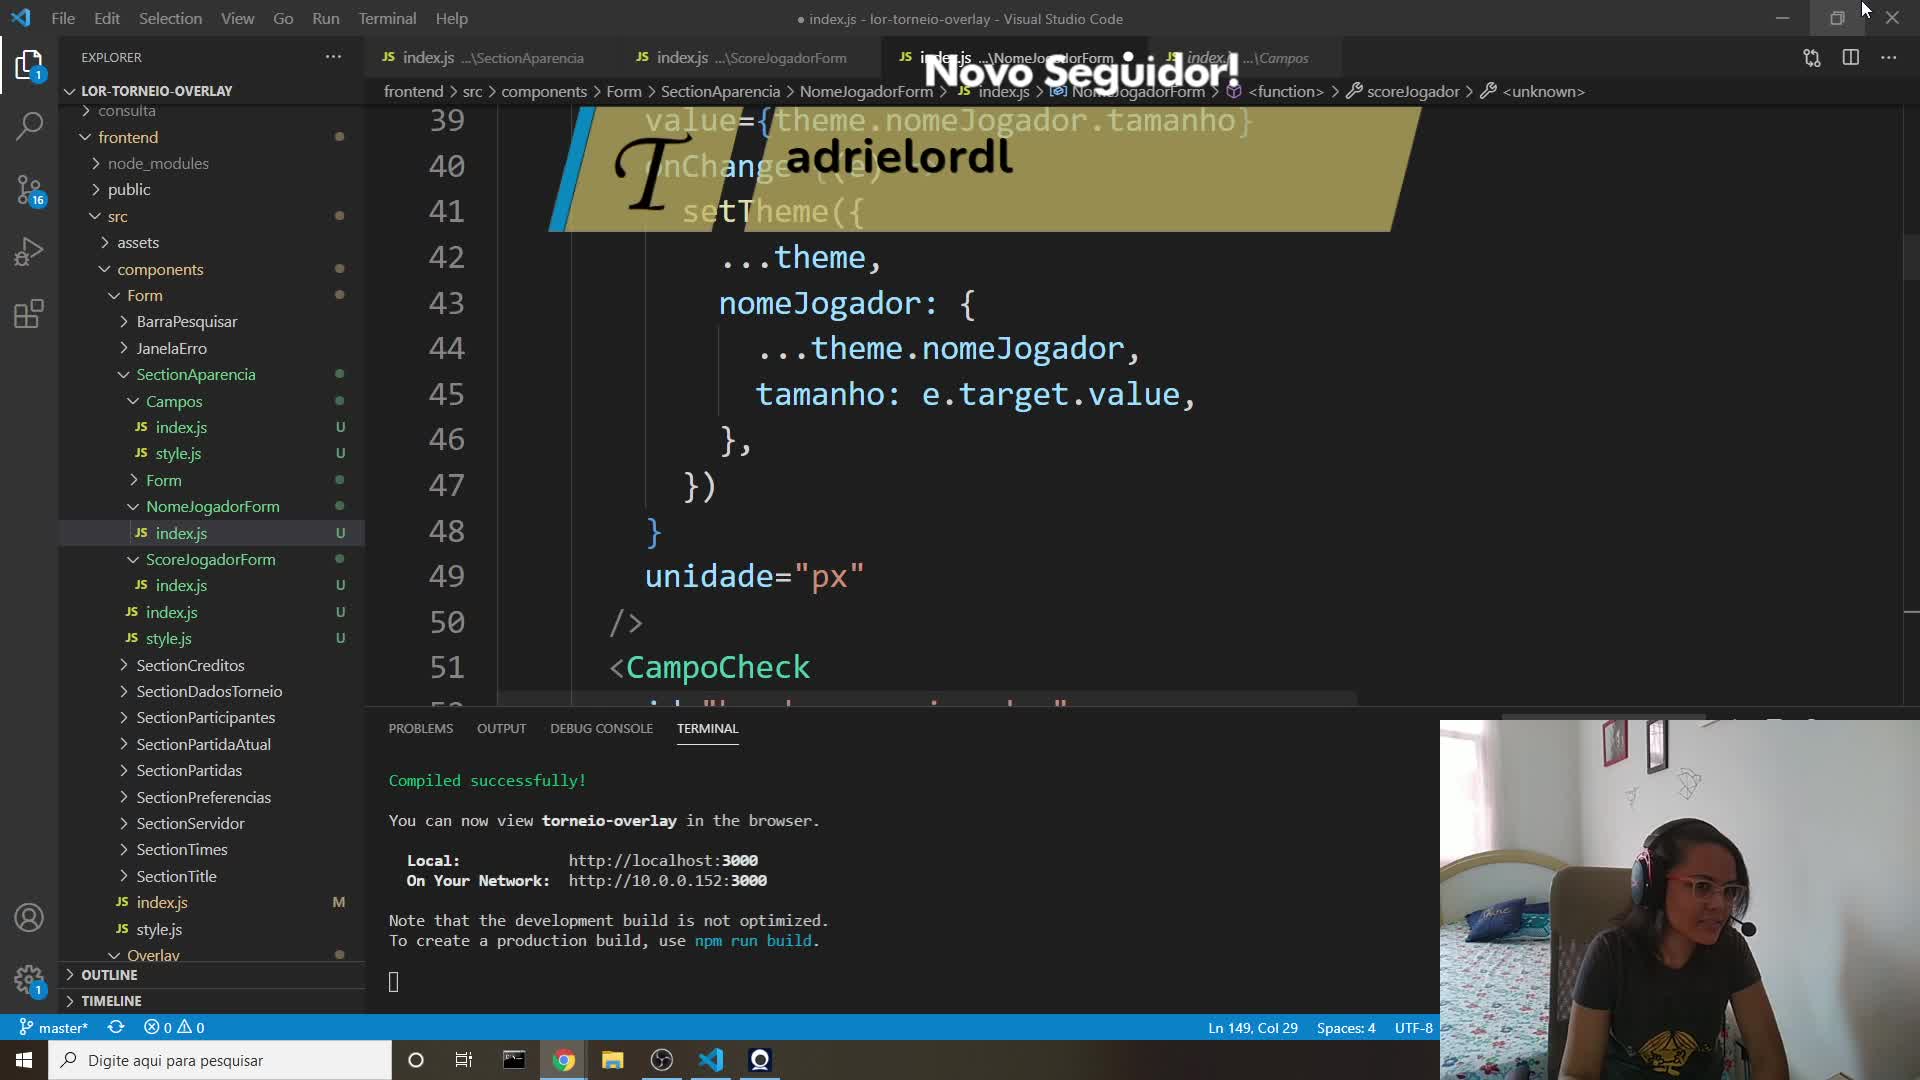Image resolution: width=1920 pixels, height=1080 pixels.
Task: Open the Search view in activity bar
Action: (29, 126)
